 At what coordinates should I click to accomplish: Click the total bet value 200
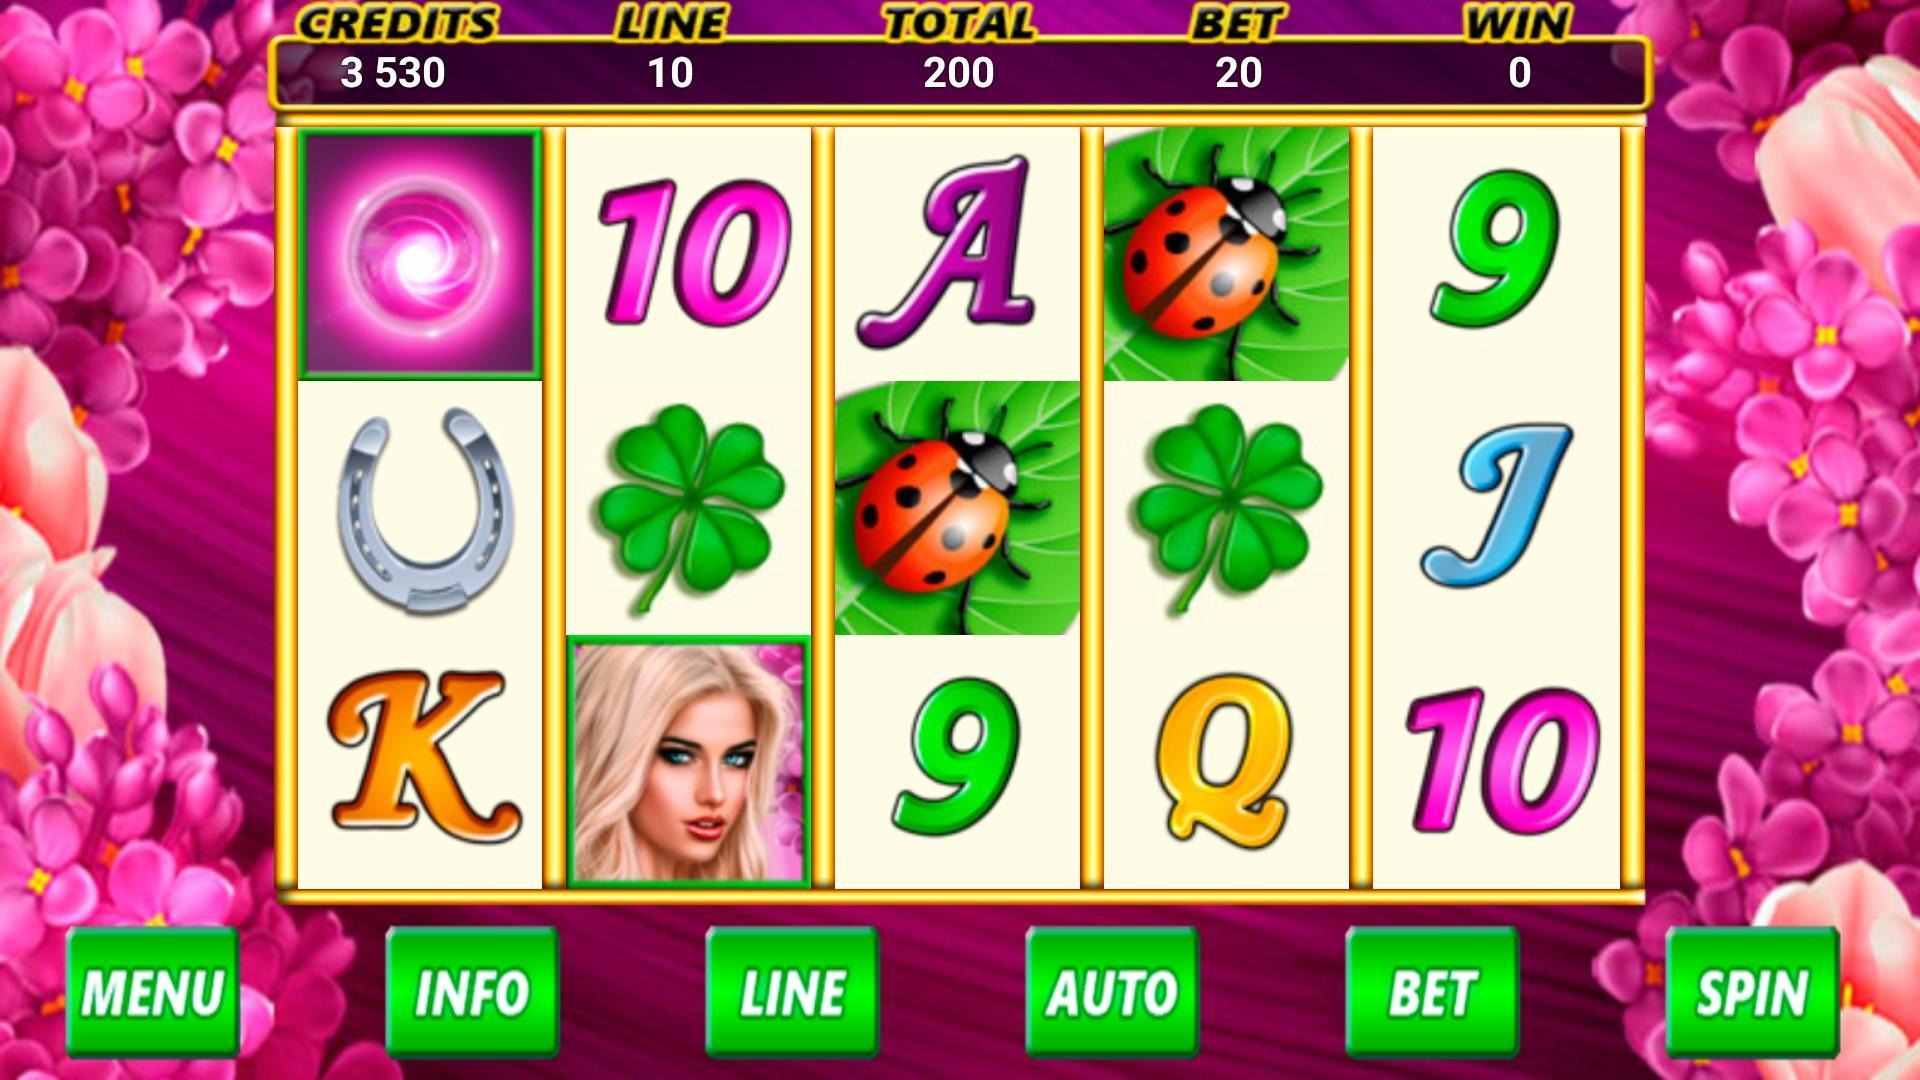pyautogui.click(x=958, y=73)
